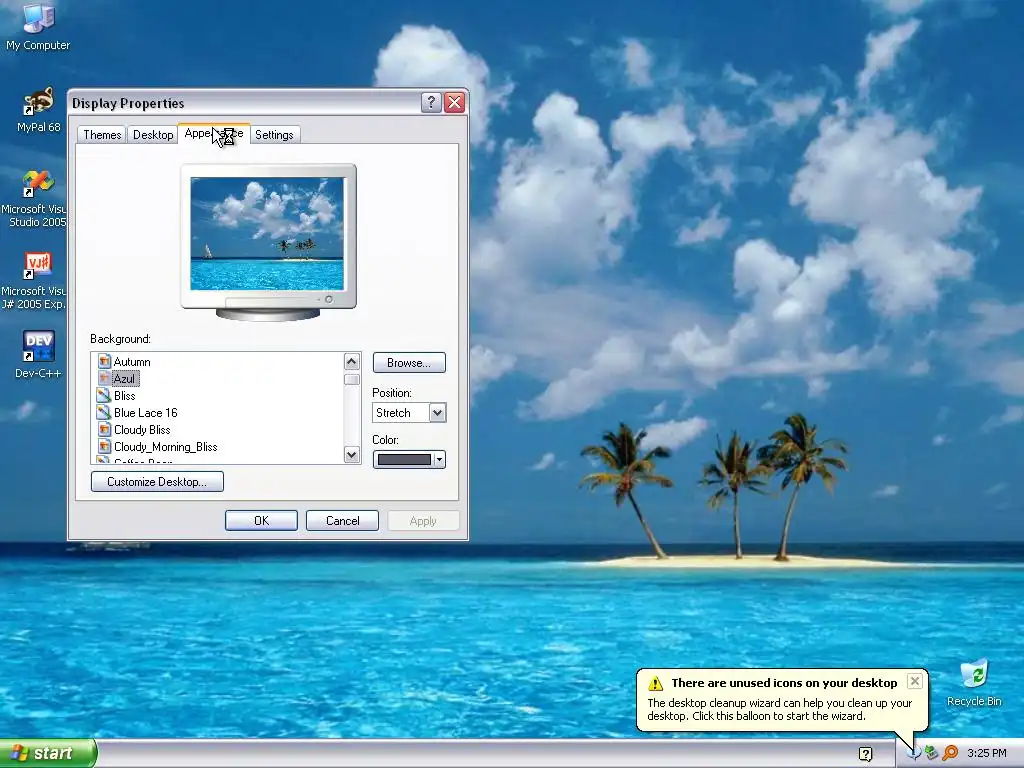
Task: Click the Background list scroll-up arrow
Action: tap(351, 362)
